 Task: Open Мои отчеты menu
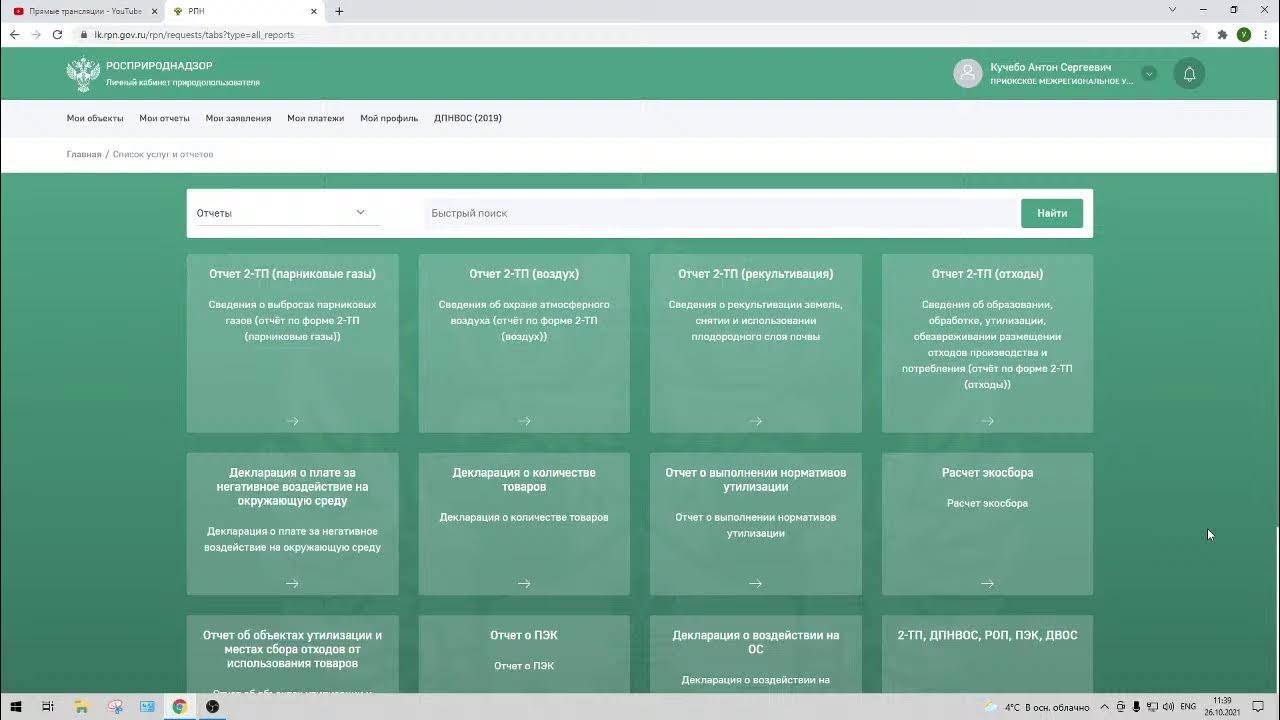[164, 118]
